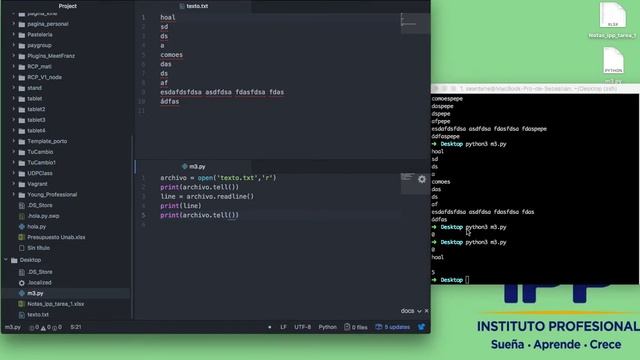Image resolution: width=640 pixels, height=360 pixels.
Task: Change the Python grammar selector
Action: click(x=327, y=327)
